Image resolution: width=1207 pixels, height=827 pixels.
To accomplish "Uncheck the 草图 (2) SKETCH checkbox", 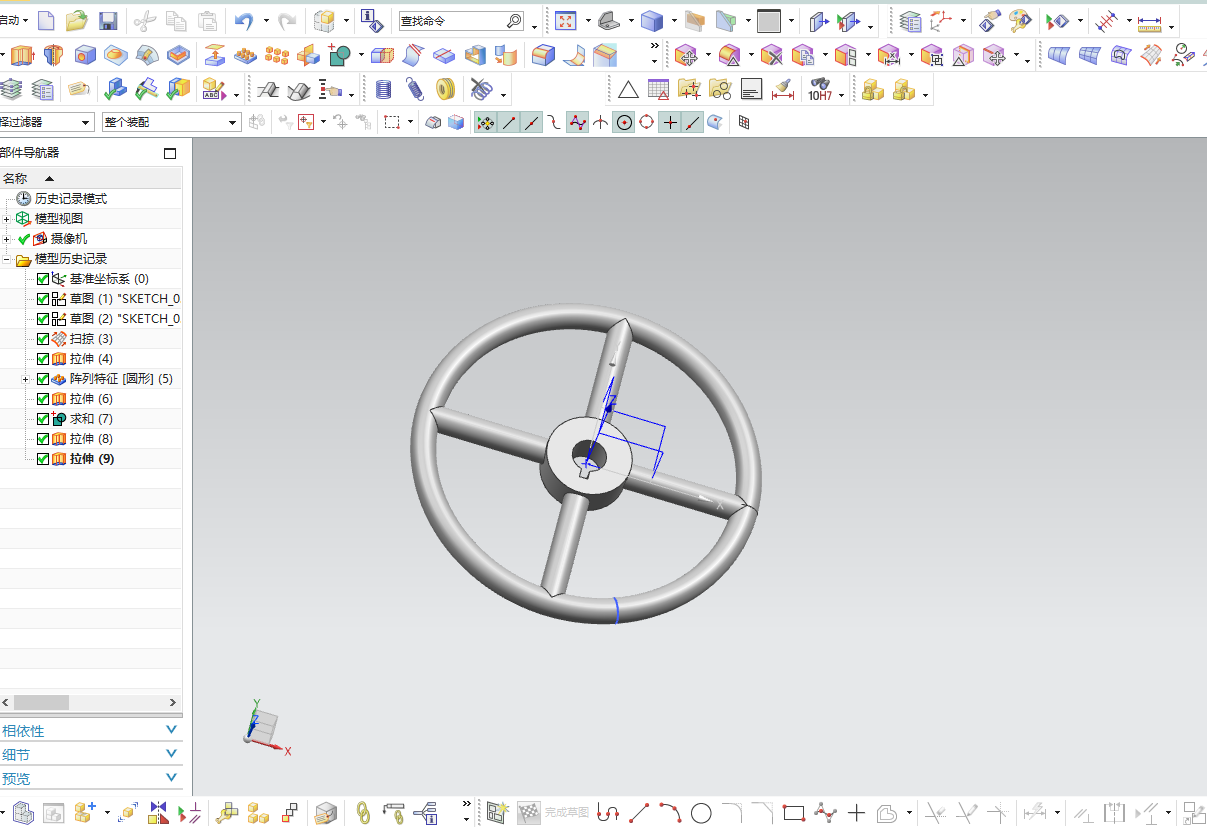I will pos(43,319).
